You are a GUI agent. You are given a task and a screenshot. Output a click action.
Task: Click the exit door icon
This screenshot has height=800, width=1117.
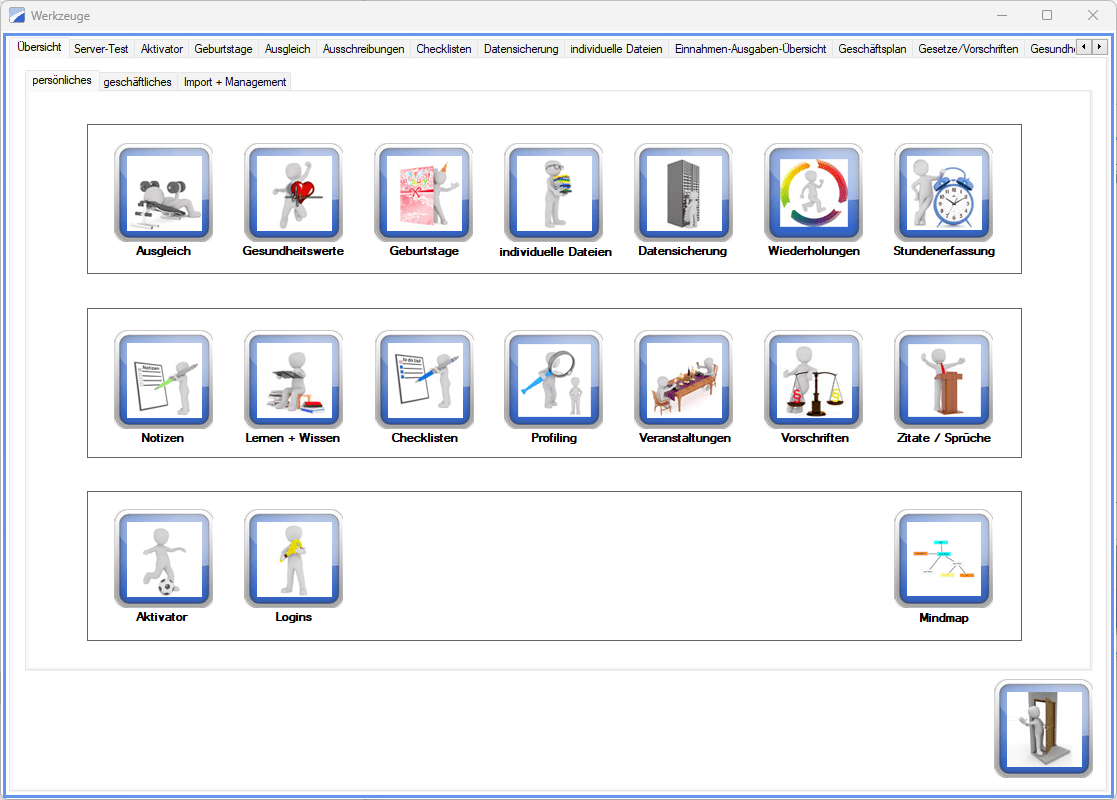(1043, 729)
